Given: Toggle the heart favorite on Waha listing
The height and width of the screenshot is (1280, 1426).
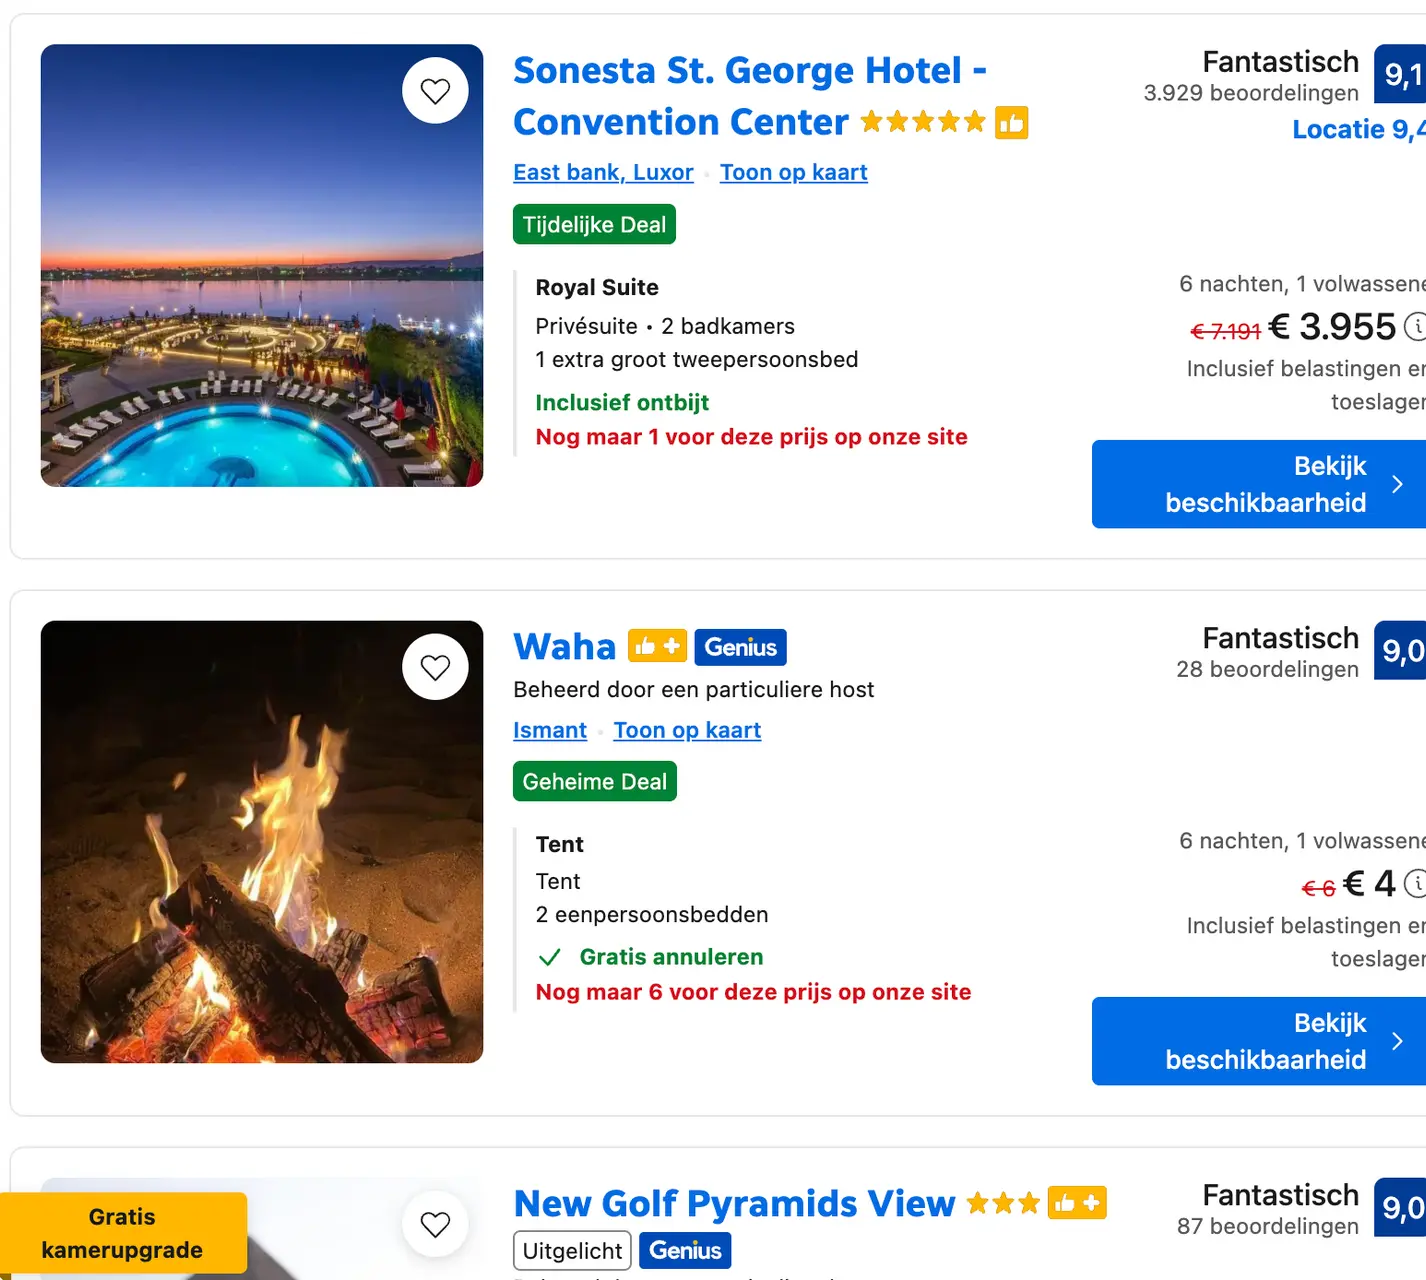Looking at the screenshot, I should [435, 667].
